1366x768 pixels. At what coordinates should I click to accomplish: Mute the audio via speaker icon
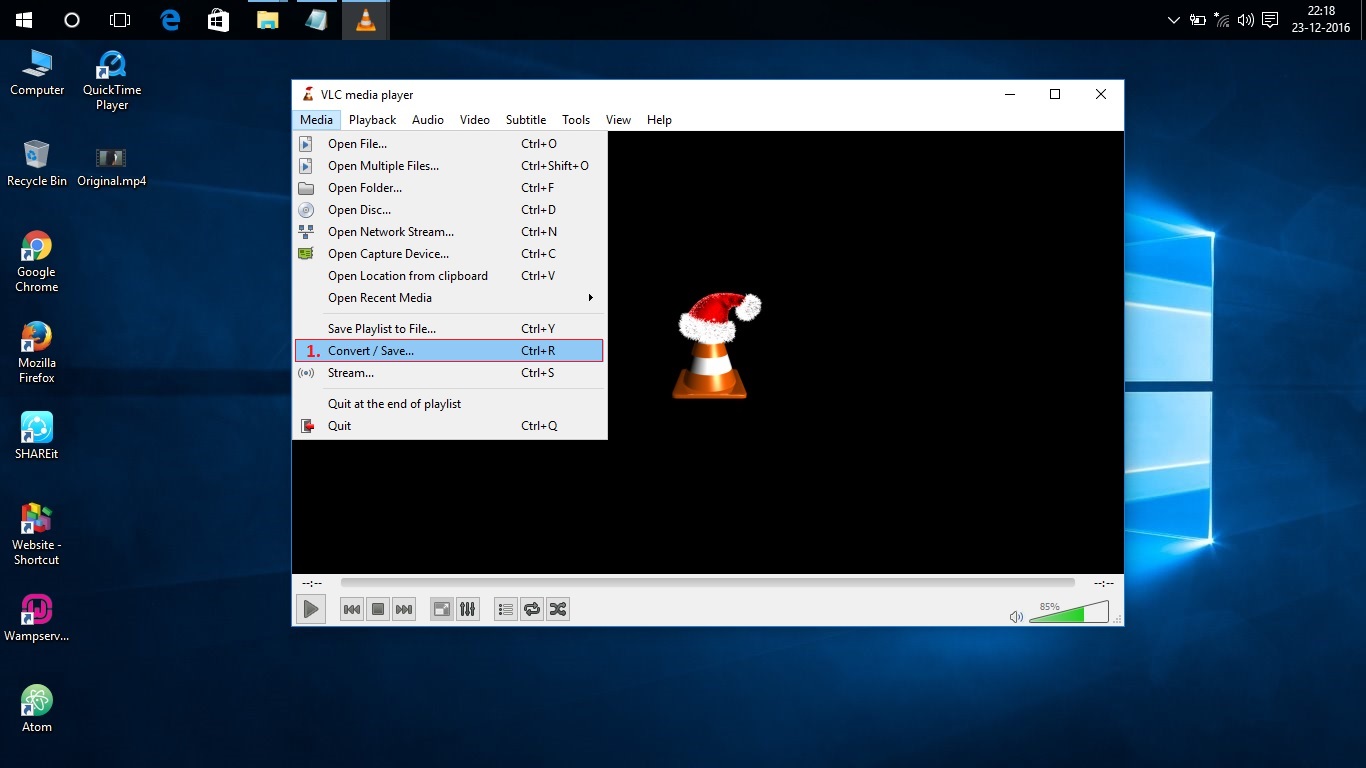pyautogui.click(x=1016, y=617)
